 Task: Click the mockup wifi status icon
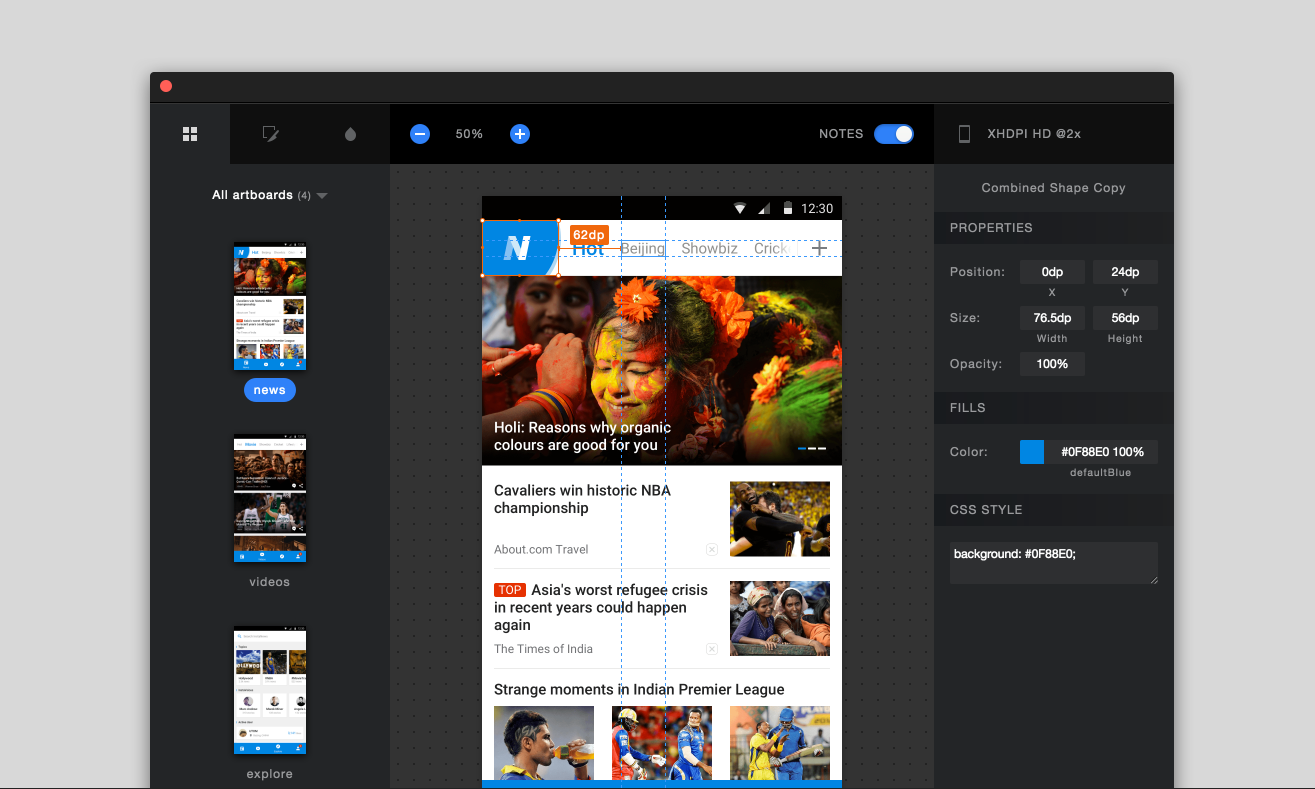tap(740, 208)
